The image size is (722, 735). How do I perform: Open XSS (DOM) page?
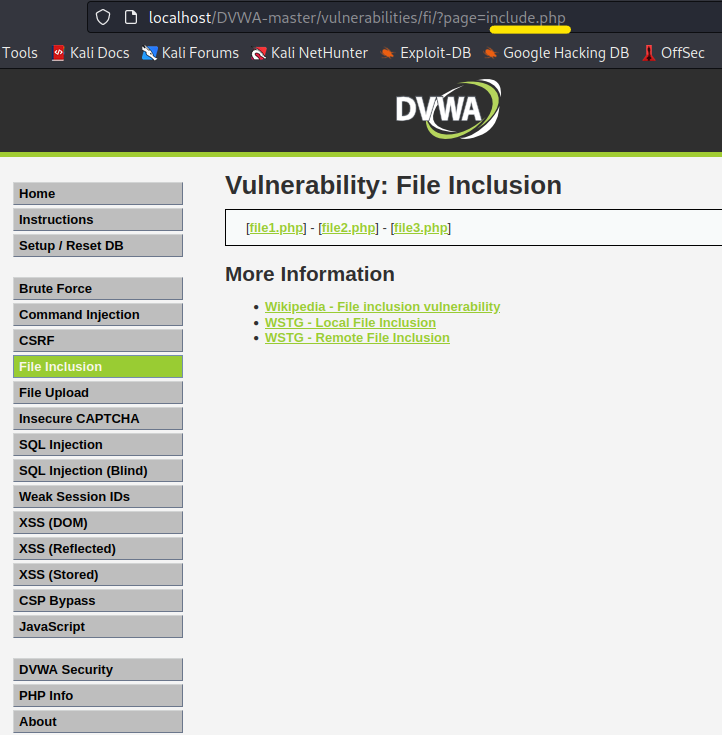(98, 523)
